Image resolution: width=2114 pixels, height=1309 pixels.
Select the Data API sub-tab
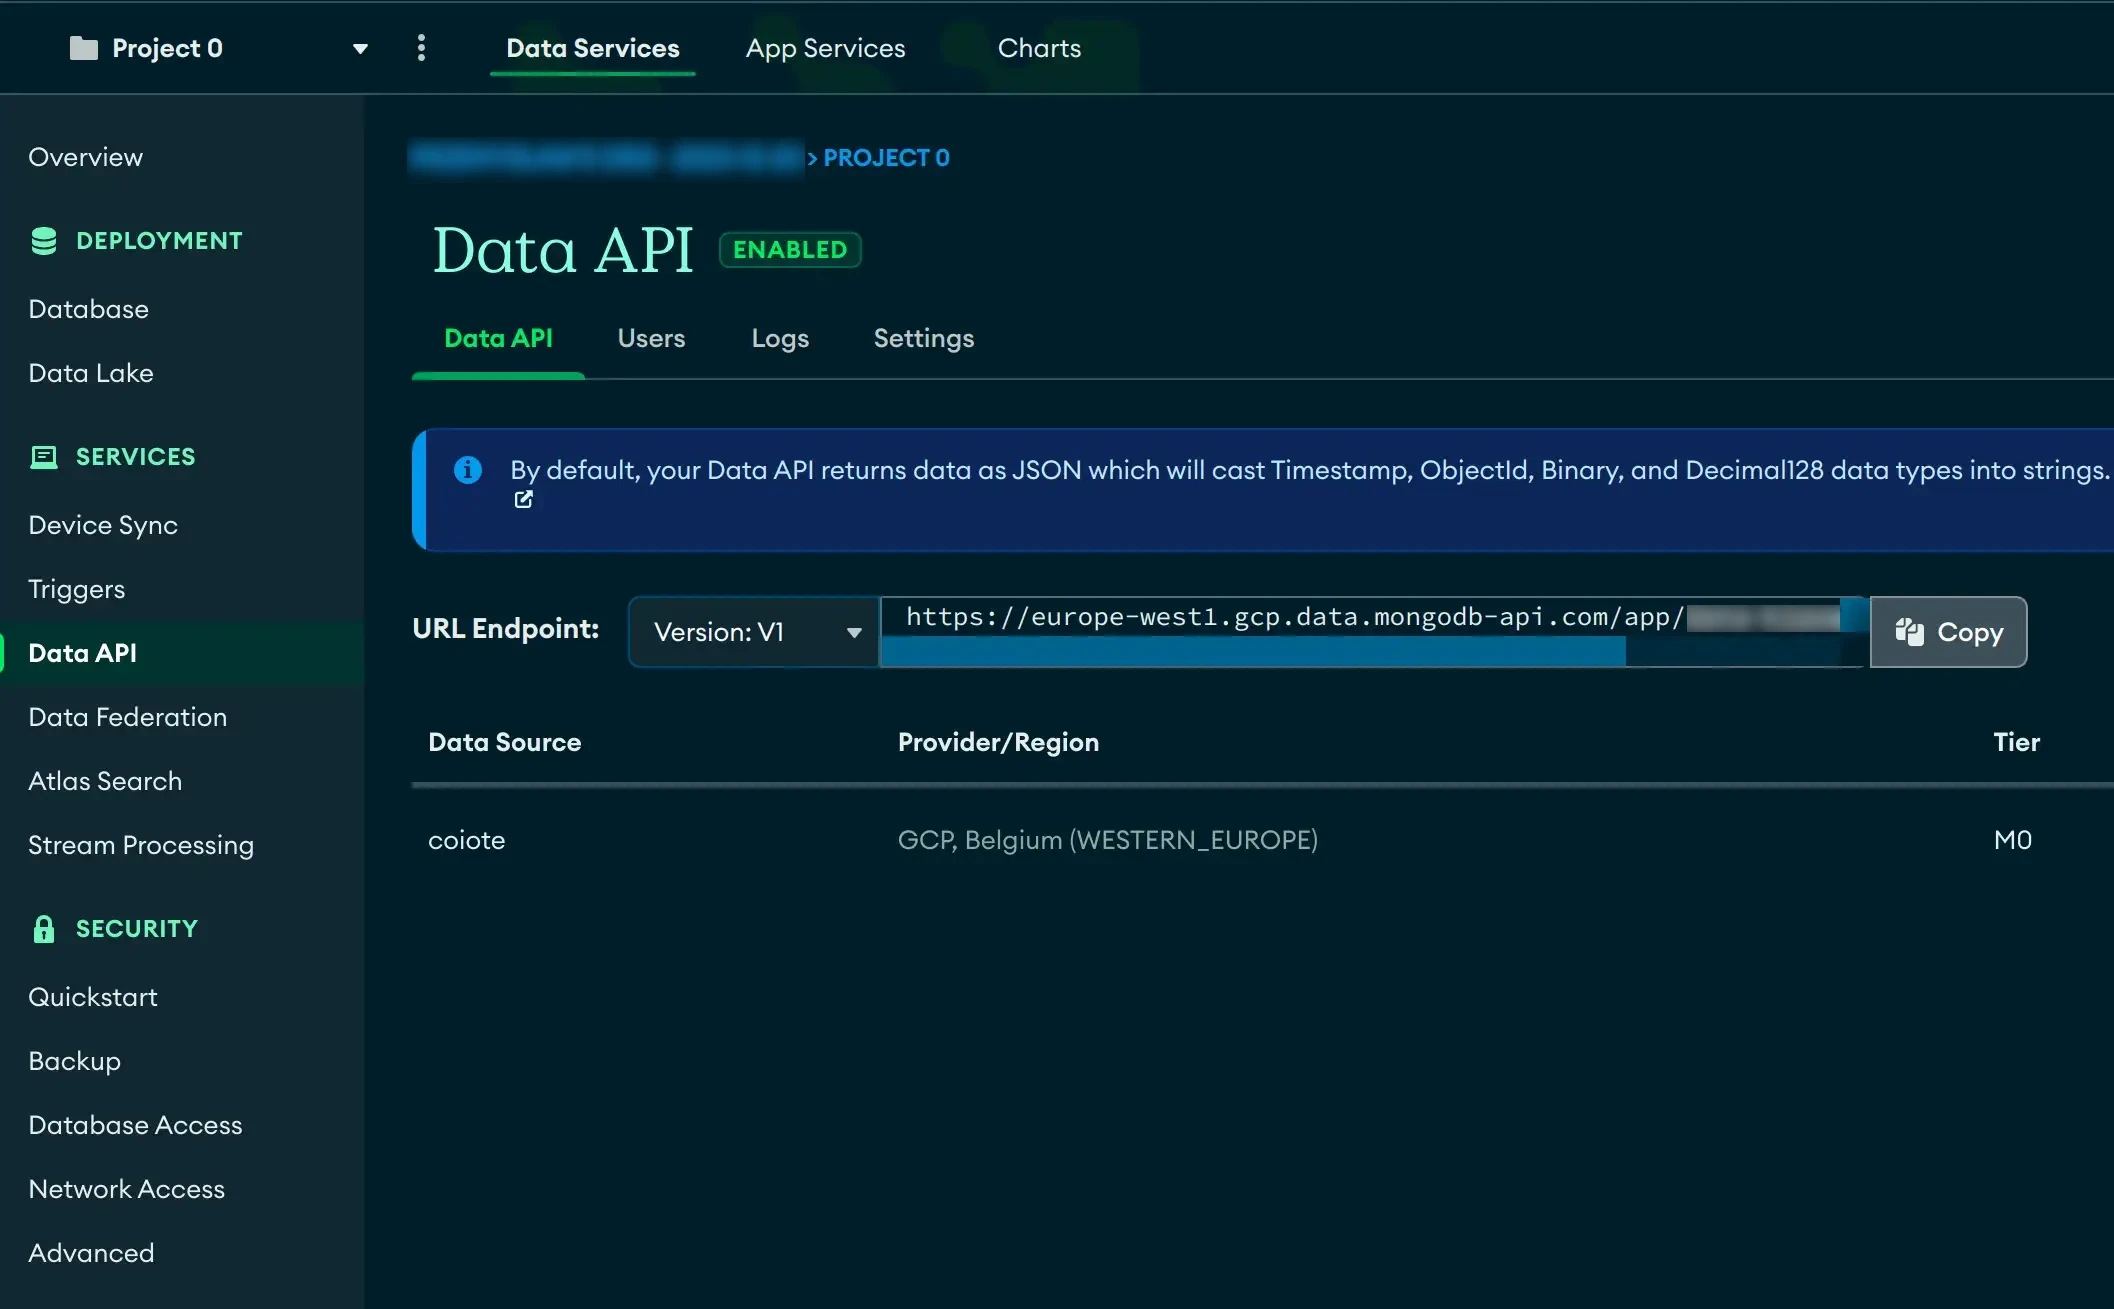(498, 338)
